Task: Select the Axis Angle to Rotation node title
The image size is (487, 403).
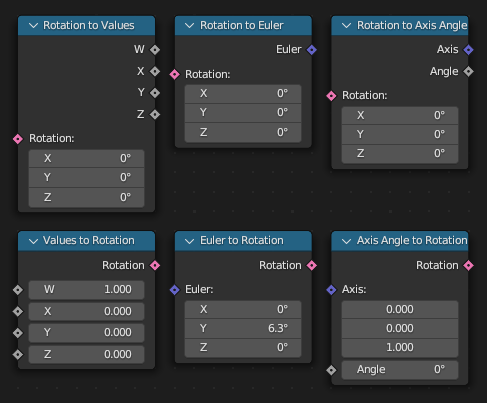Action: pos(412,241)
